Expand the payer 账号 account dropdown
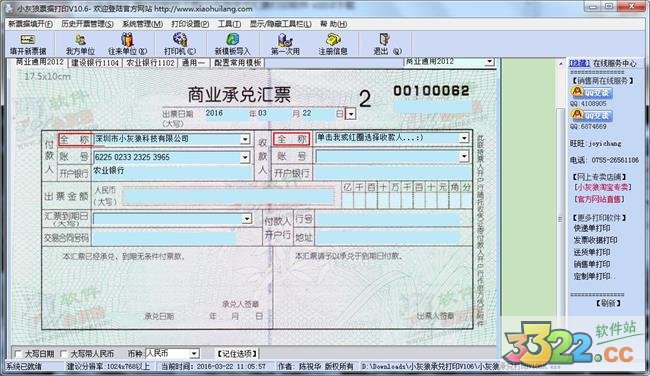Screen dimensions: 650x376 coord(245,157)
